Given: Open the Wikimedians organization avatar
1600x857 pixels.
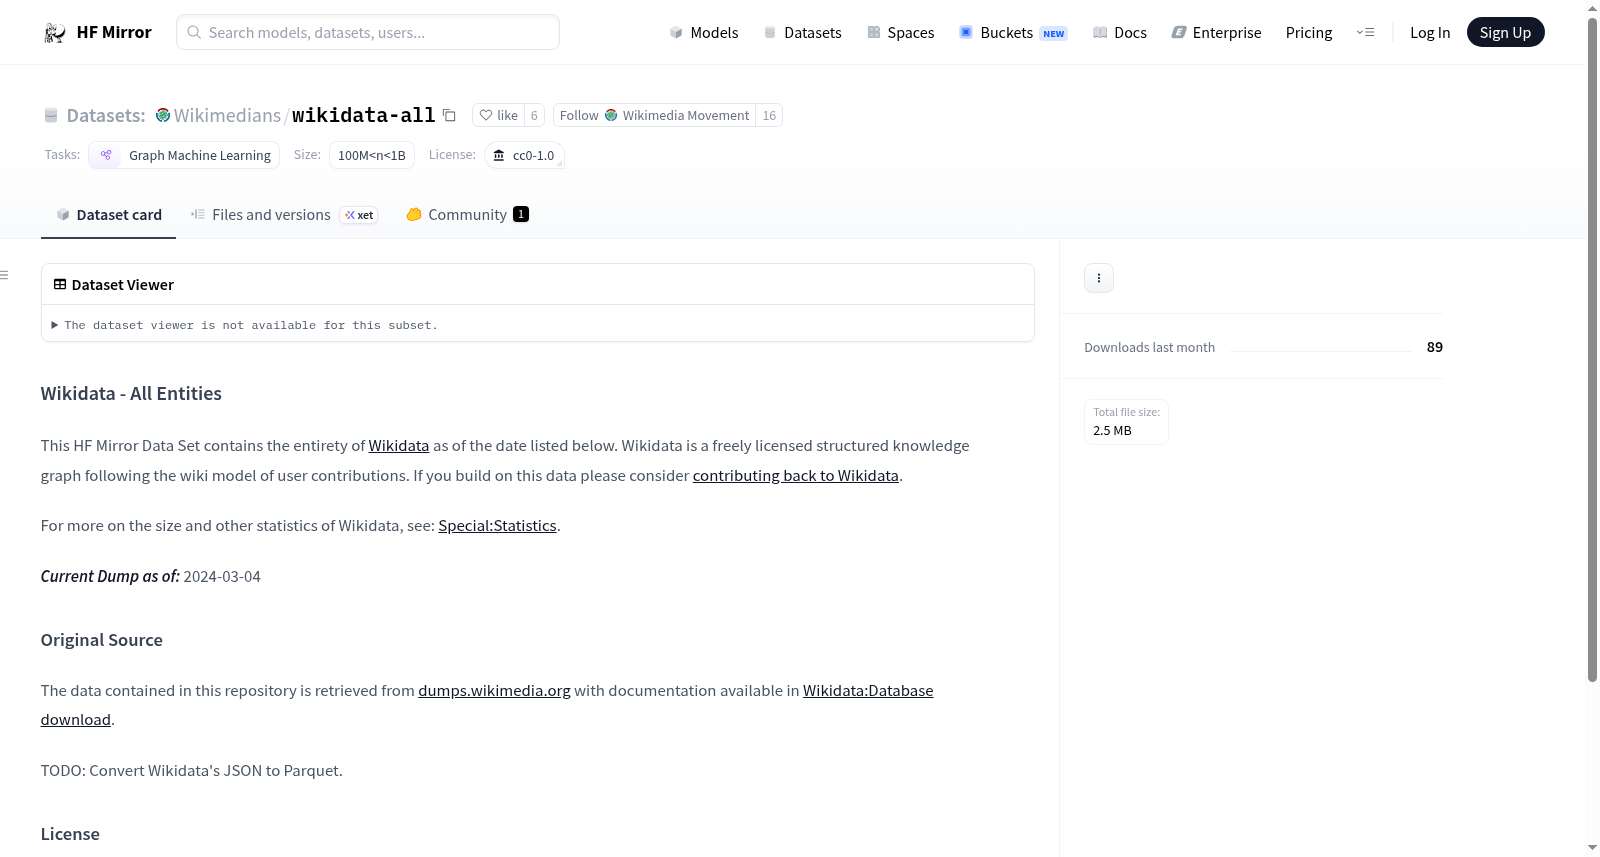Looking at the screenshot, I should click(163, 116).
